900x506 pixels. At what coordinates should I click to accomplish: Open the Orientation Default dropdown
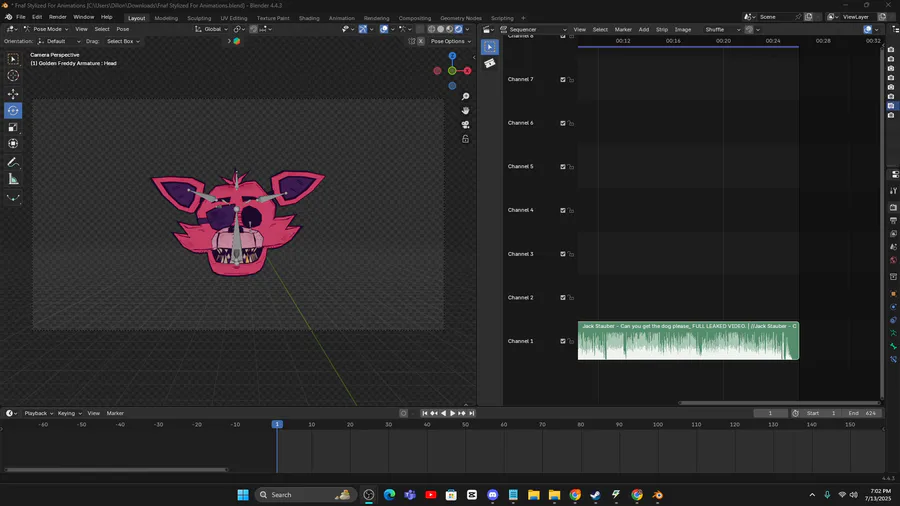59,41
